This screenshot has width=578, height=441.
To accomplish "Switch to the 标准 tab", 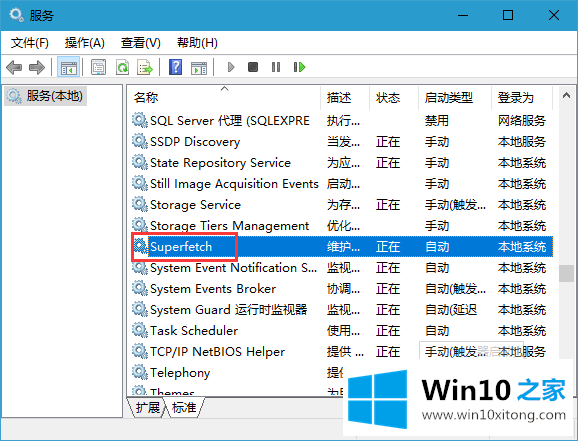I will coord(184,407).
